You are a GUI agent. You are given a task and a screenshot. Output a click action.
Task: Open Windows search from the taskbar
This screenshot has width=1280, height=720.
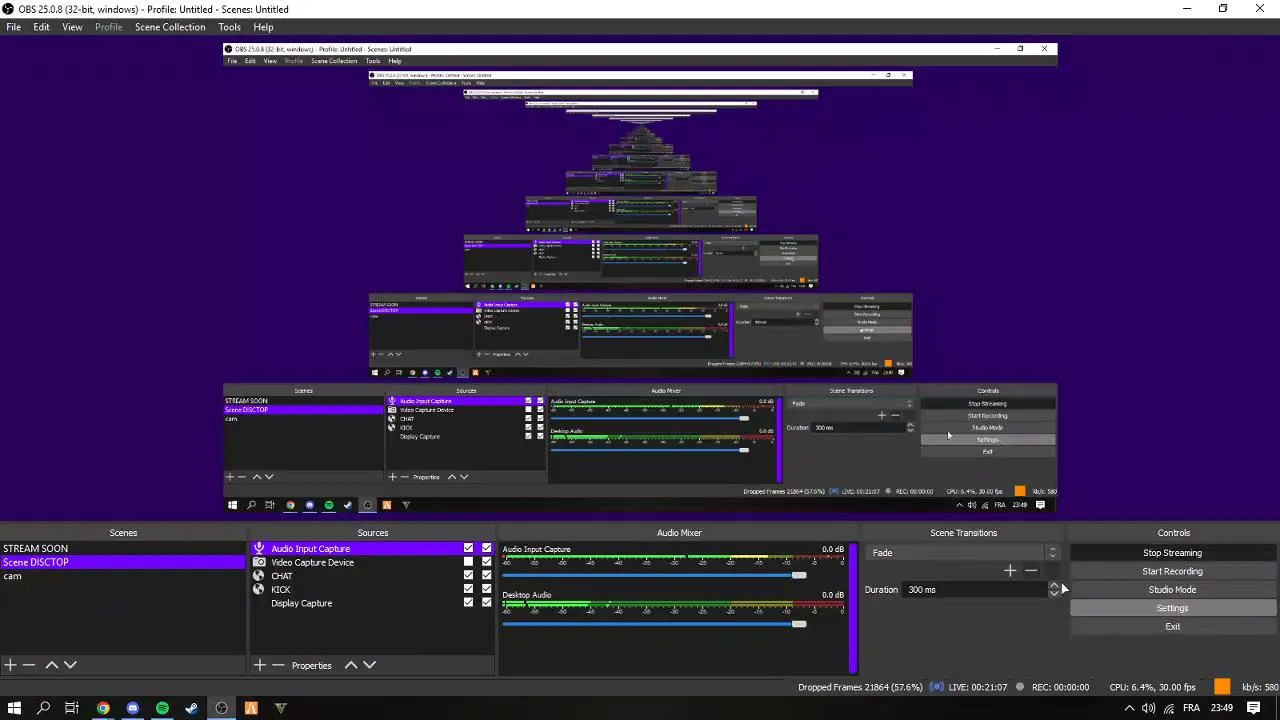(x=43, y=708)
